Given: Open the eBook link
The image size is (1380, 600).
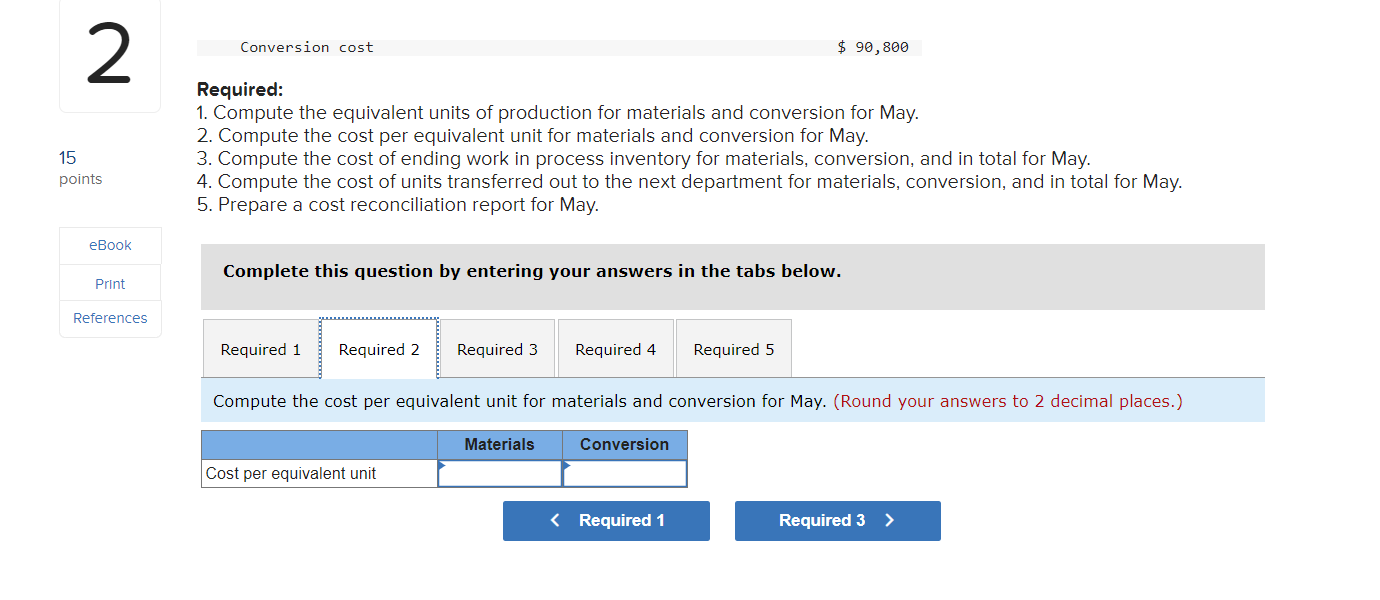Looking at the screenshot, I should click(x=110, y=245).
